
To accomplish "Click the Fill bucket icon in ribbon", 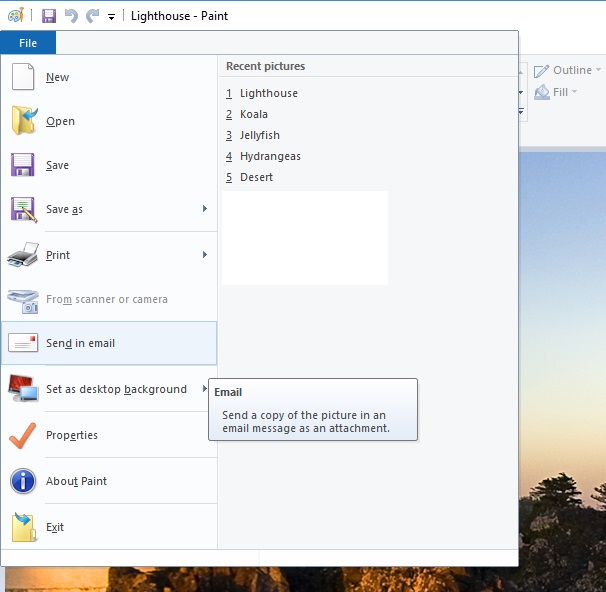I will pyautogui.click(x=542, y=92).
